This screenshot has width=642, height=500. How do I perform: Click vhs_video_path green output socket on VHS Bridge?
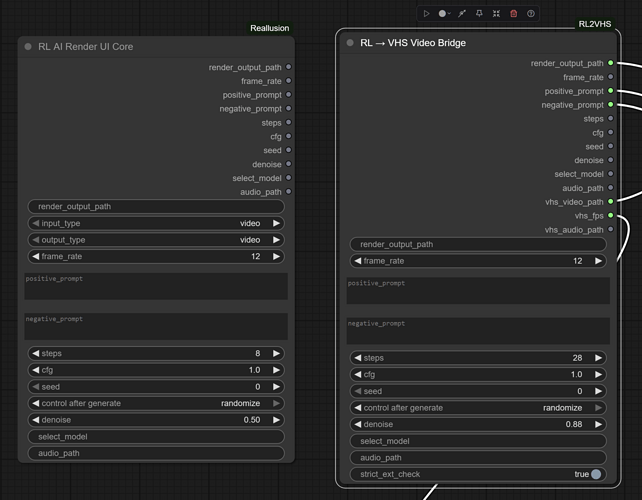(610, 201)
